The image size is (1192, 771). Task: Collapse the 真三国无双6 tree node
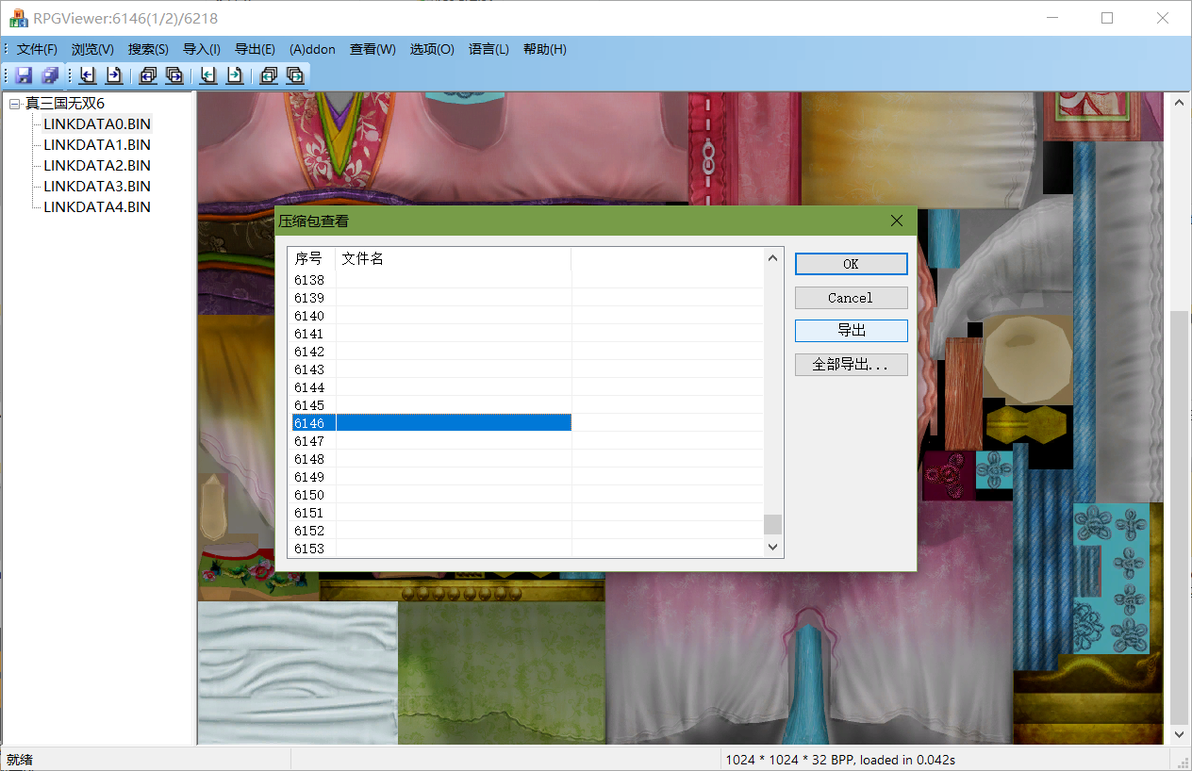pyautogui.click(x=14, y=103)
